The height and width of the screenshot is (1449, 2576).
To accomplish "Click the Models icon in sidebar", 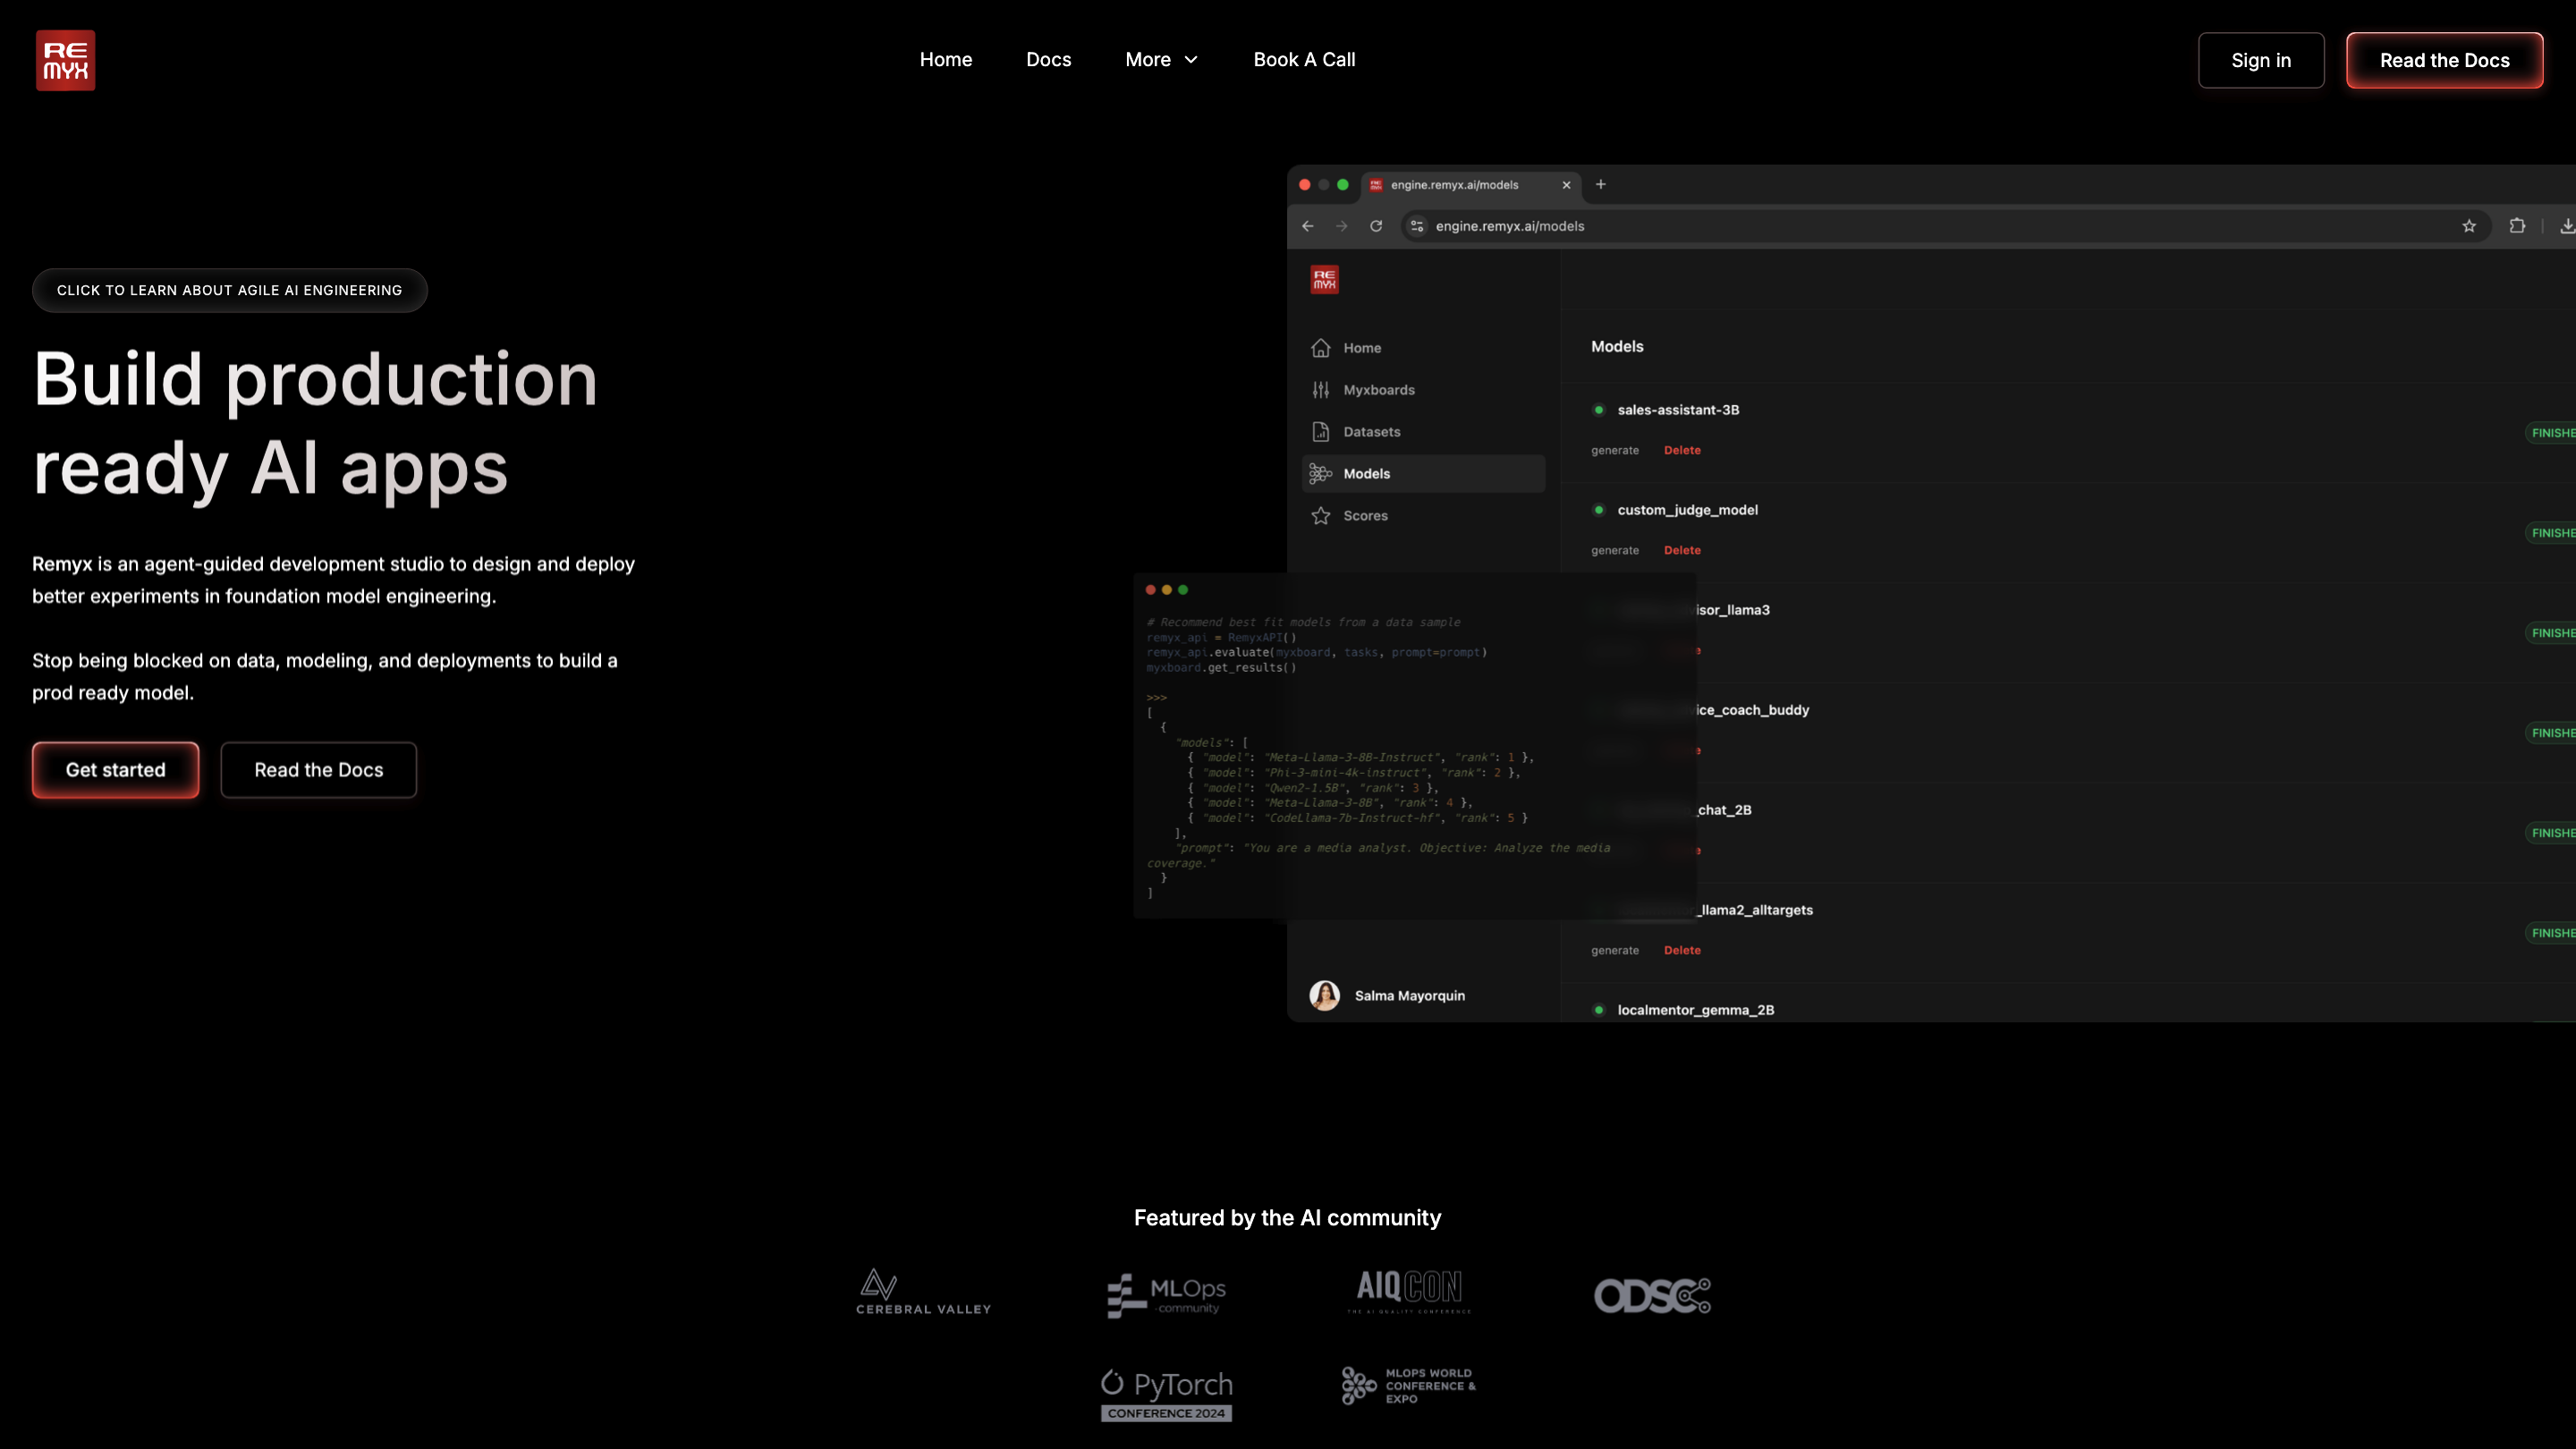I will (x=1320, y=474).
